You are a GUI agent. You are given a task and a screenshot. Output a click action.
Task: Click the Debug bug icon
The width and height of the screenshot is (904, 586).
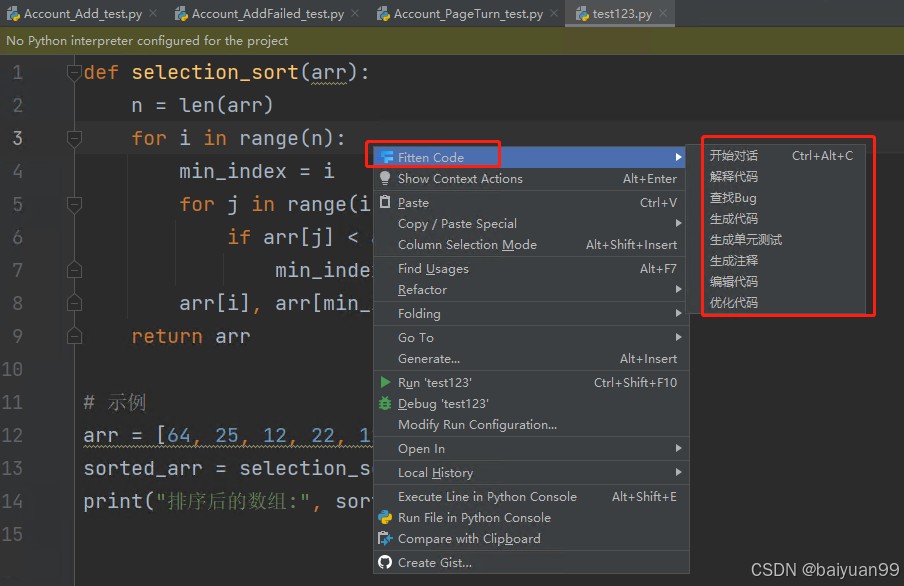(385, 403)
